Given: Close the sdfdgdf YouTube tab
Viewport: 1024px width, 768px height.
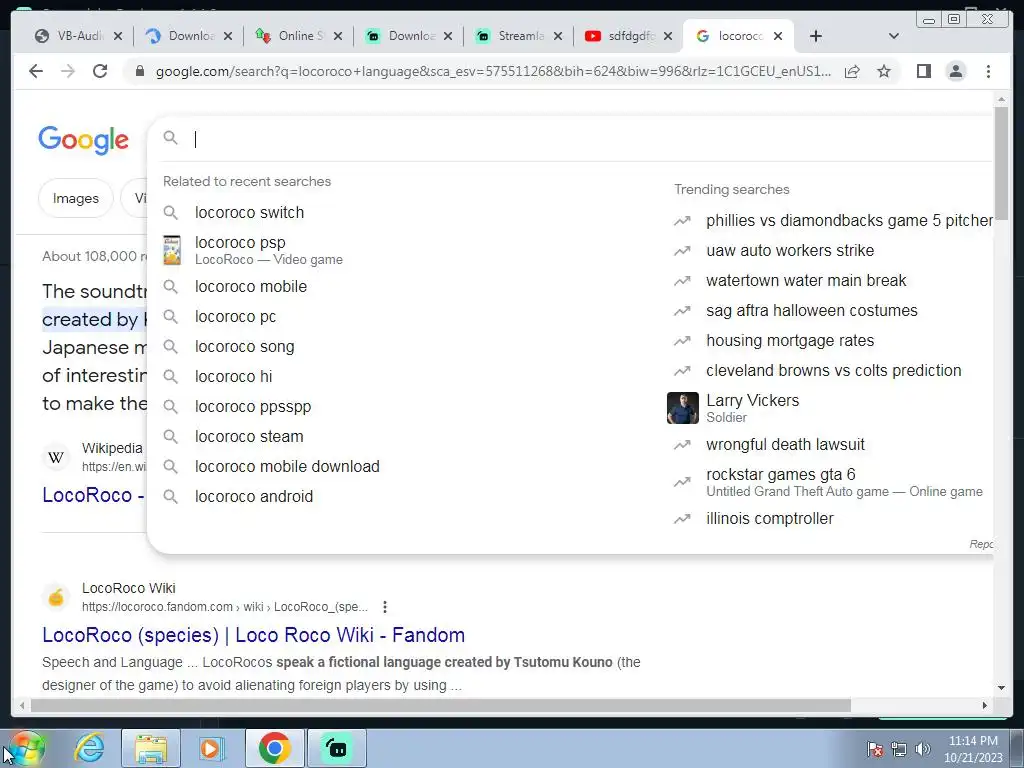Looking at the screenshot, I should [x=667, y=36].
